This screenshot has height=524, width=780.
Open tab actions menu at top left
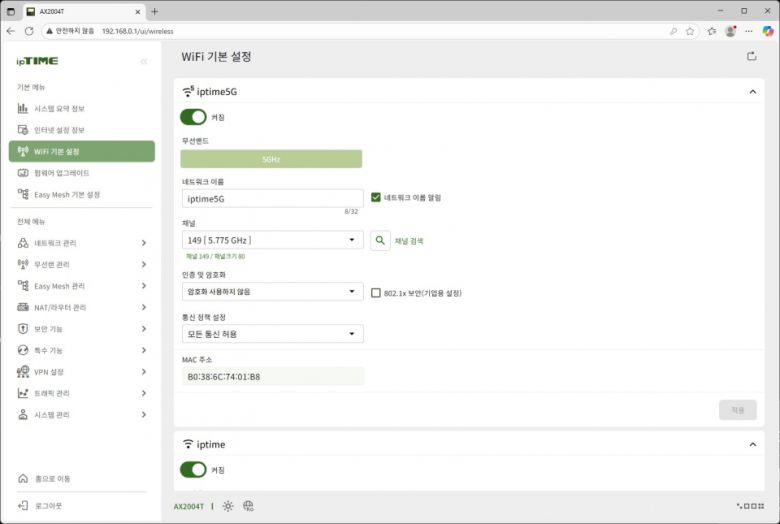pos(11,11)
